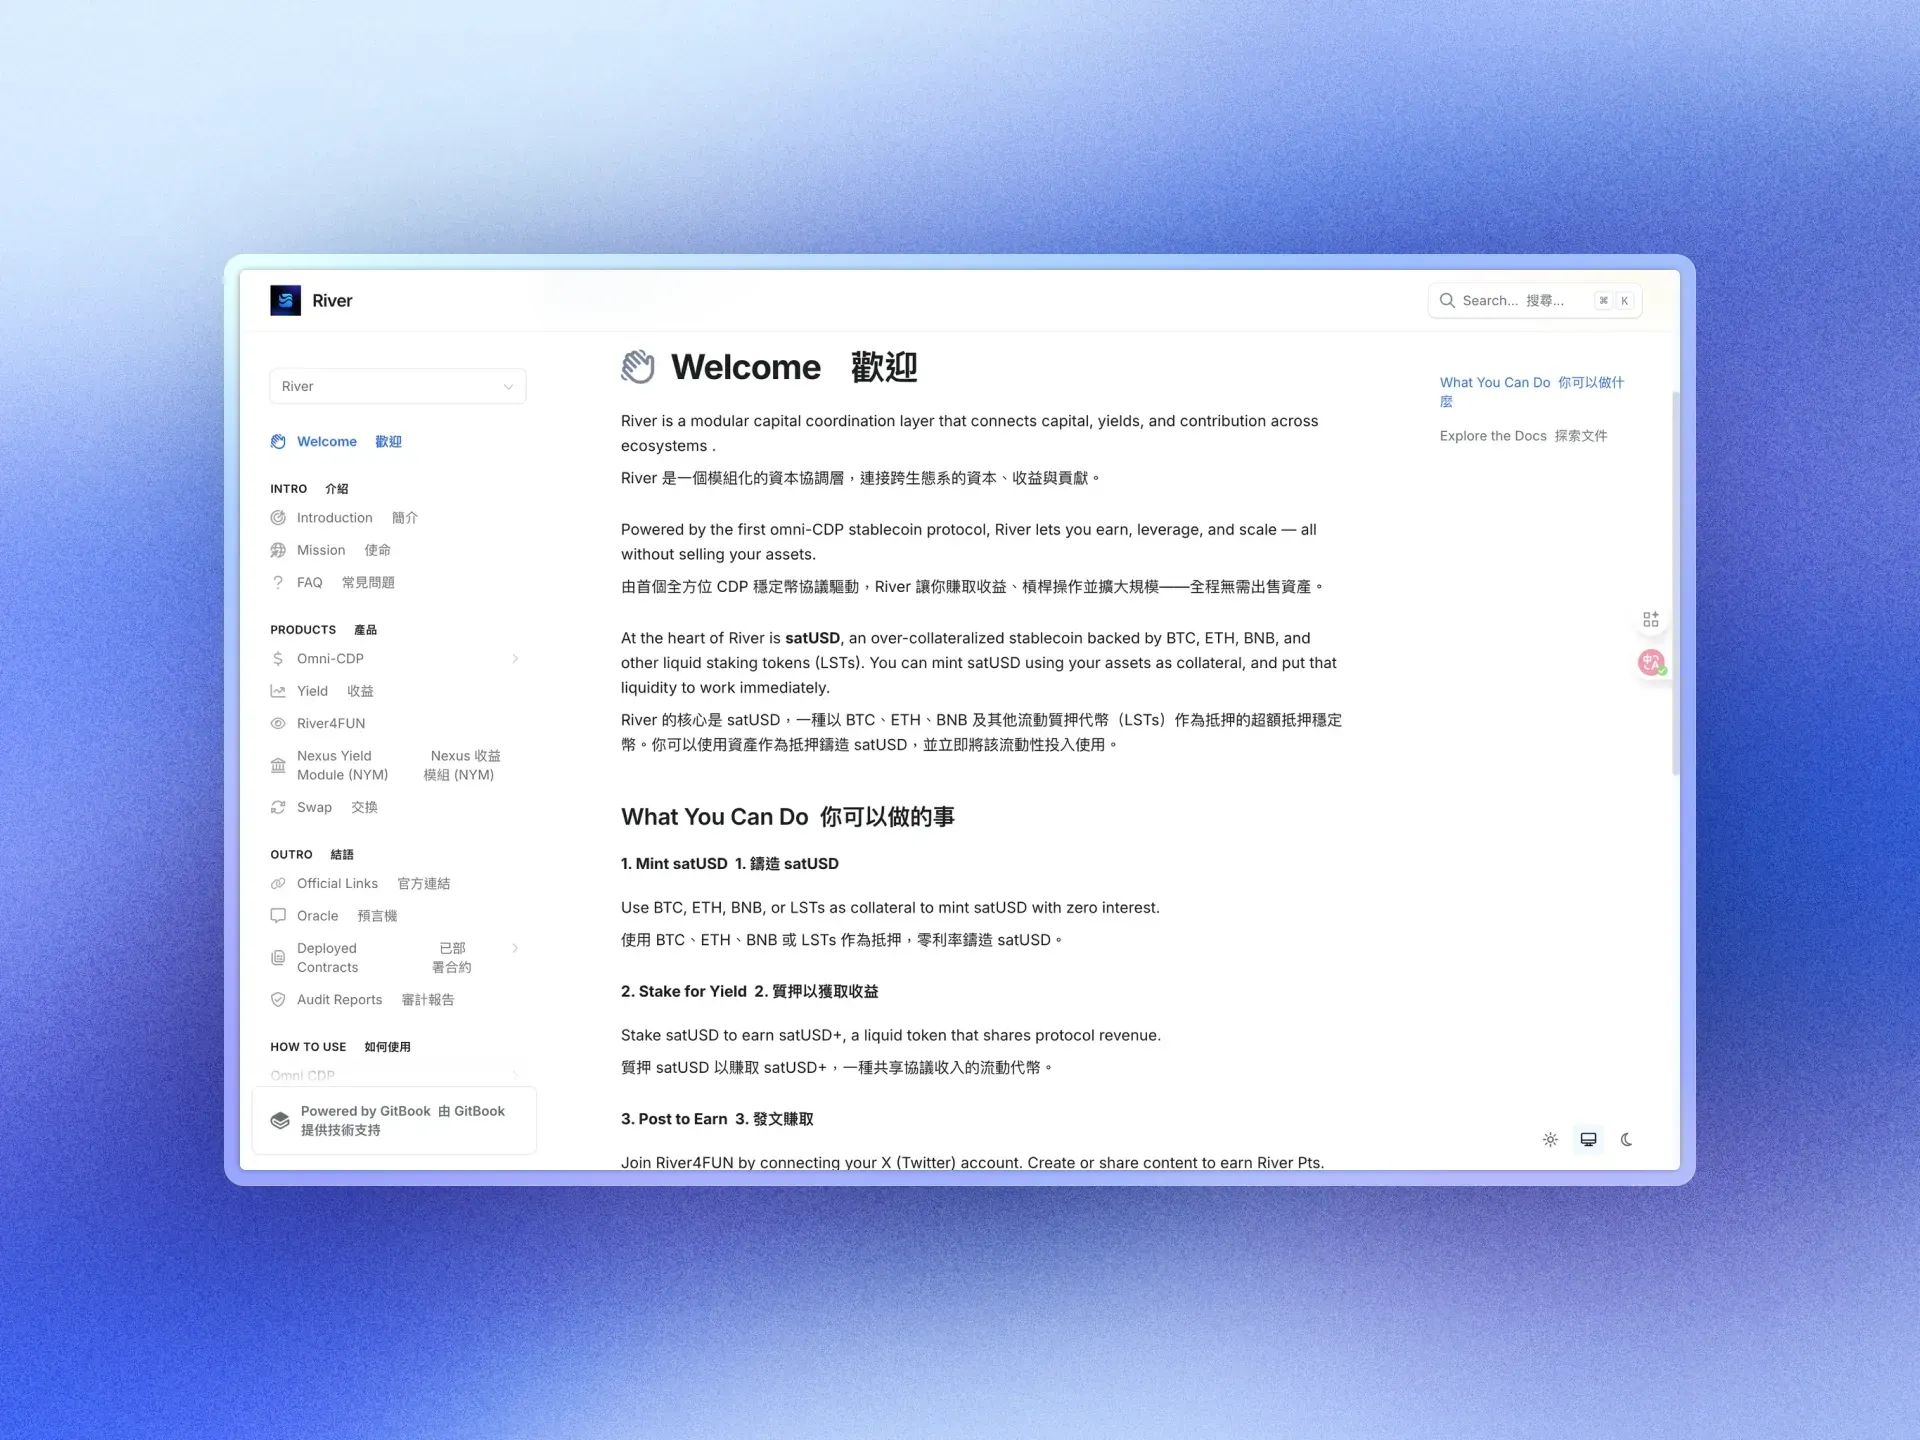
Task: Click the Official Links chain icon
Action: (x=278, y=883)
